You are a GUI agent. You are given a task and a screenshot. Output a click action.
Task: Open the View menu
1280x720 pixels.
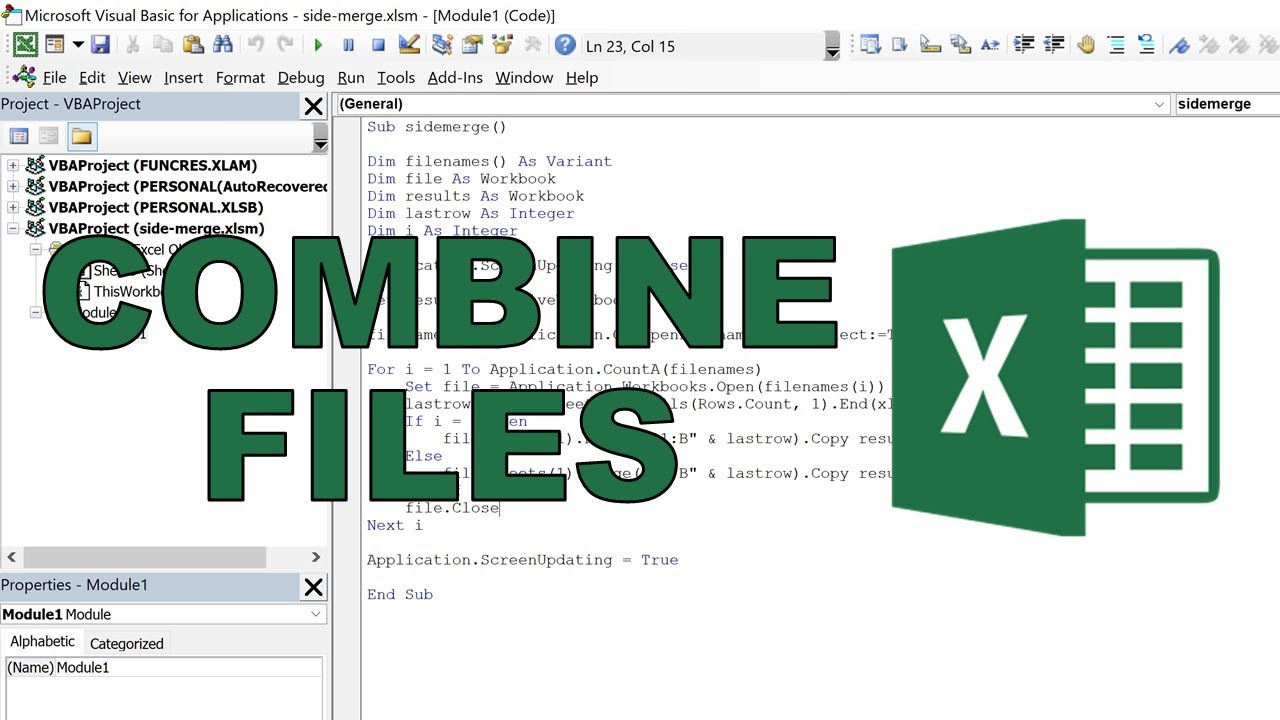click(134, 77)
